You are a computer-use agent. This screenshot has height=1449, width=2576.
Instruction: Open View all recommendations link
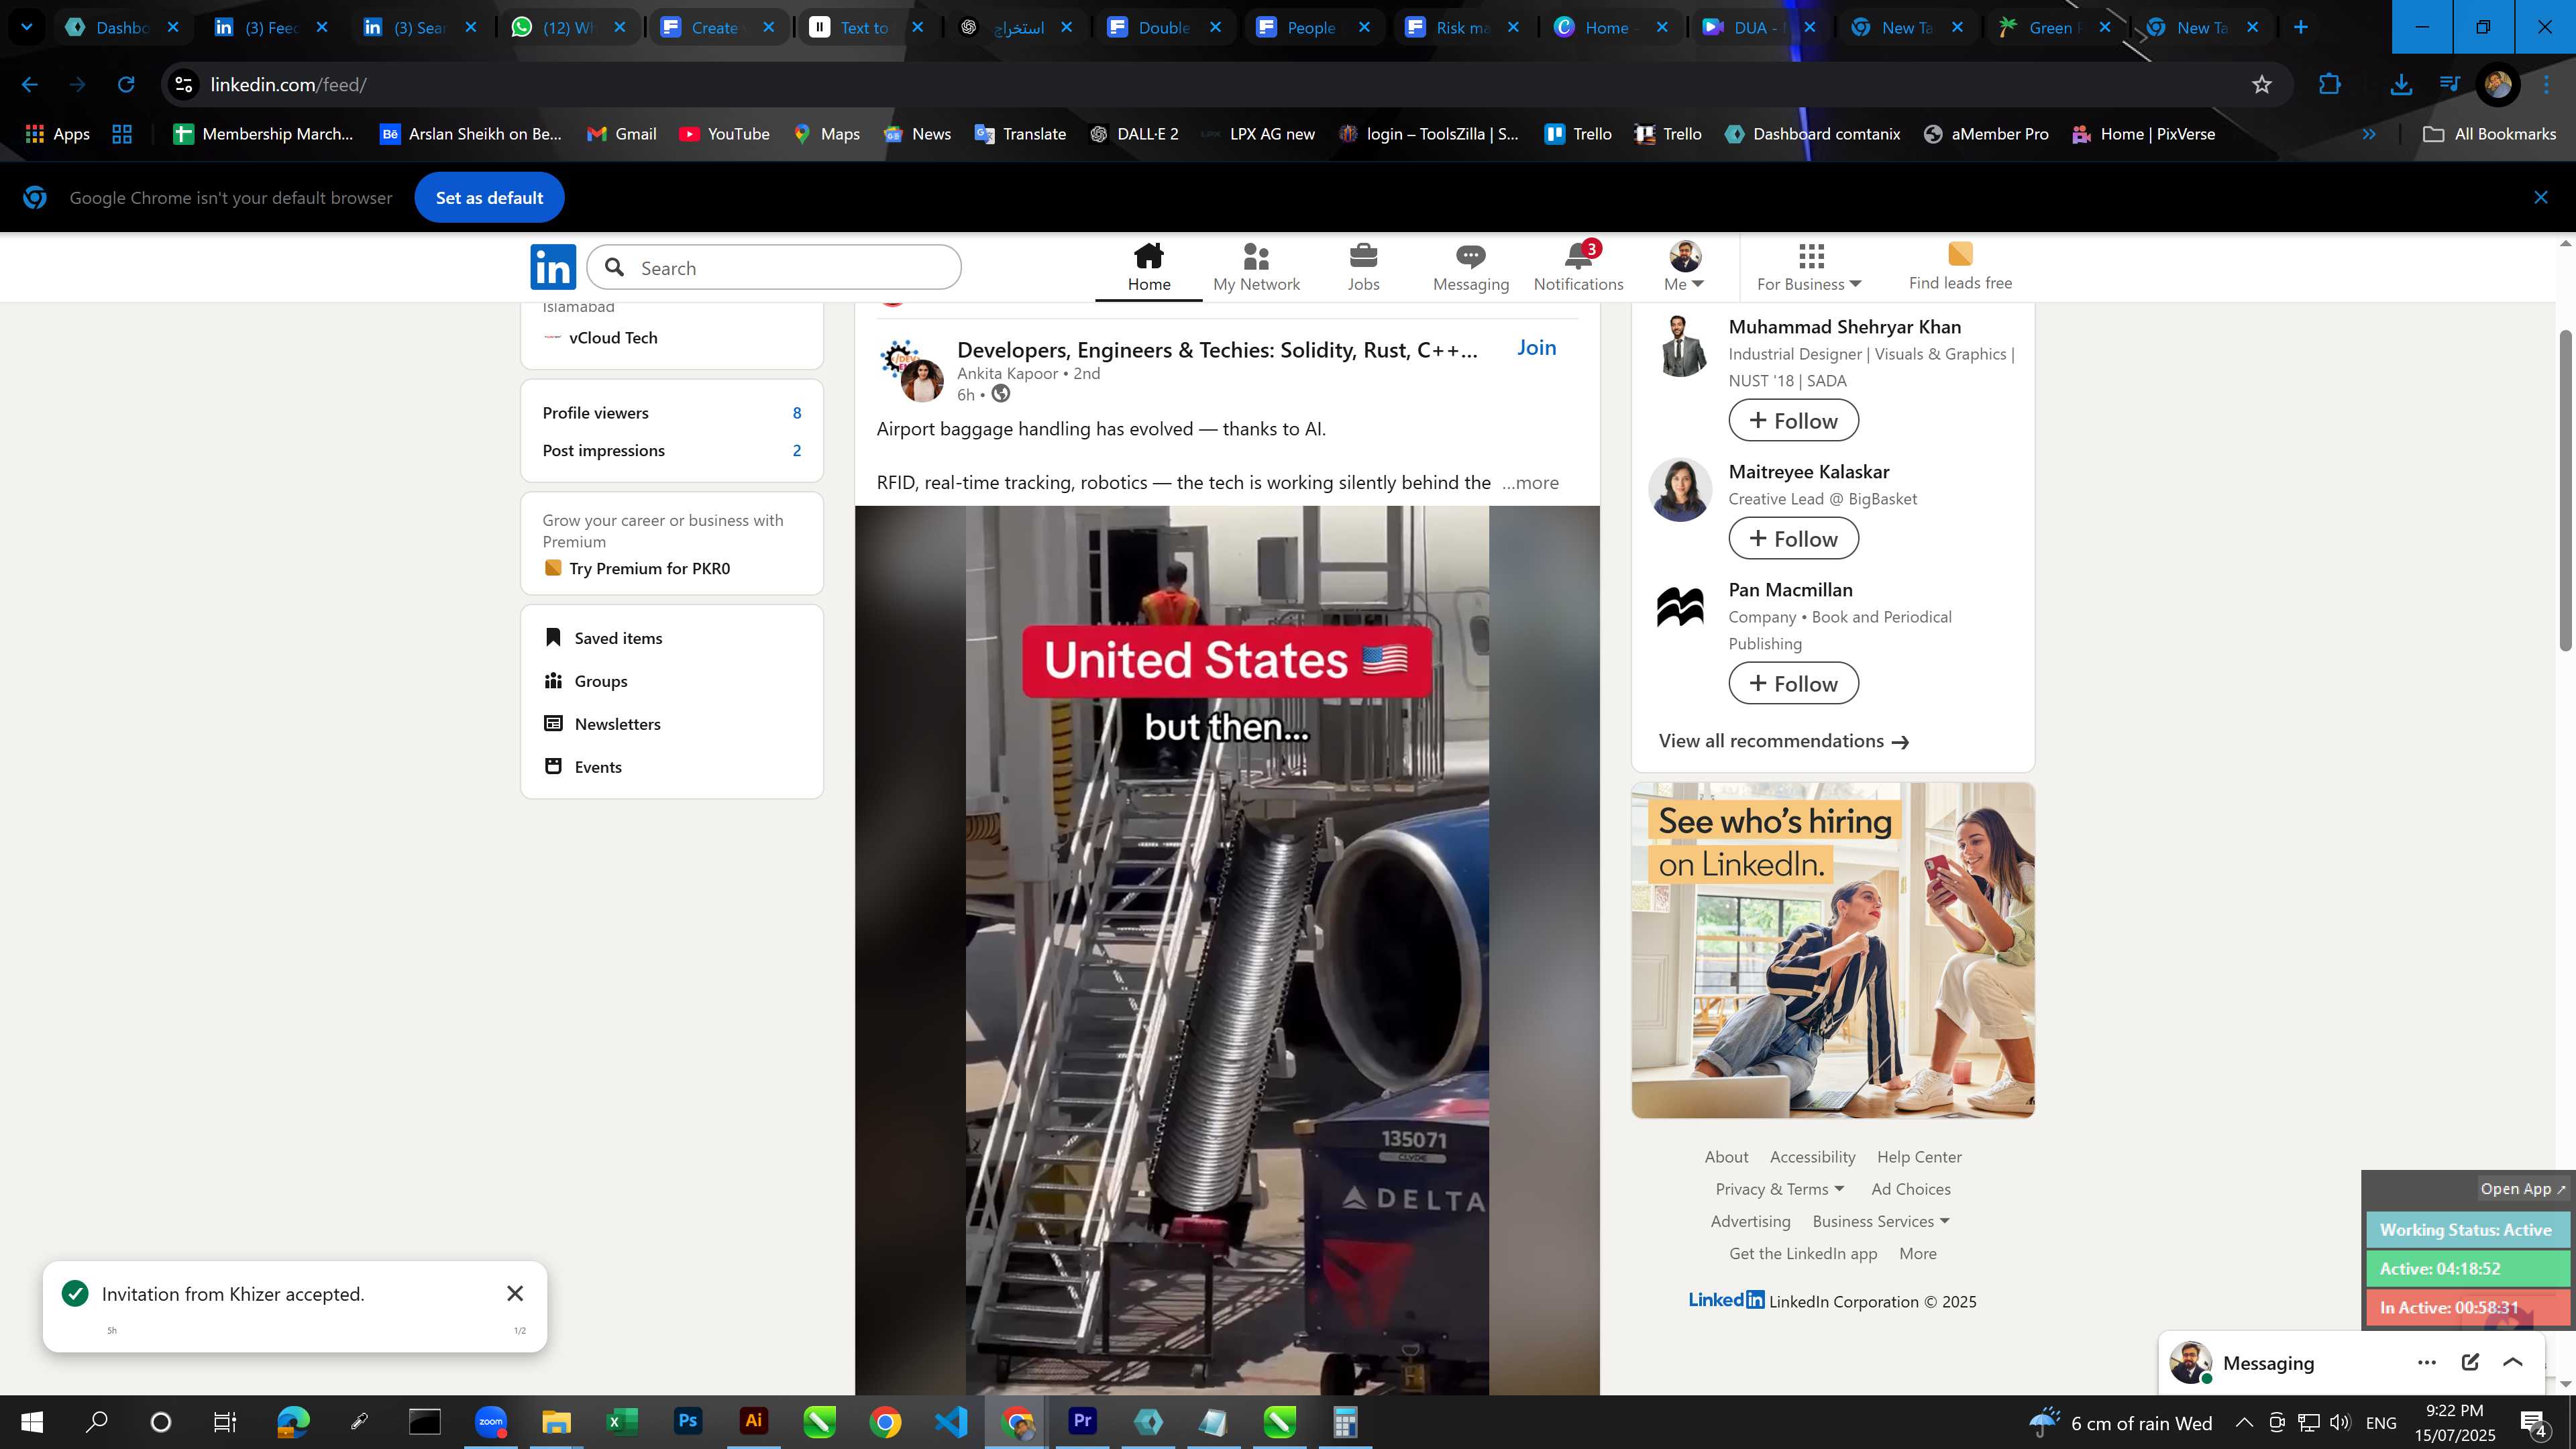[1783, 741]
